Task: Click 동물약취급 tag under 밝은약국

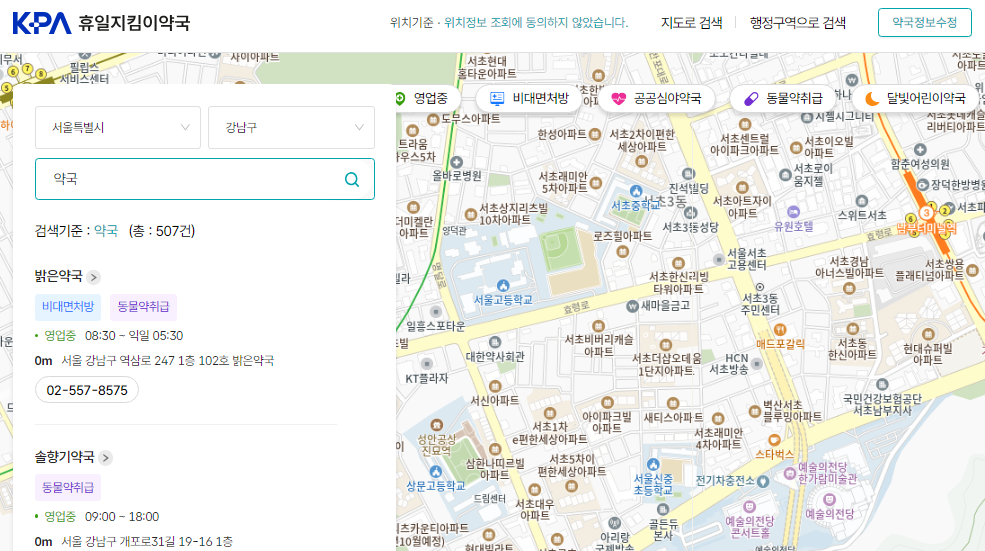Action: 143,307
